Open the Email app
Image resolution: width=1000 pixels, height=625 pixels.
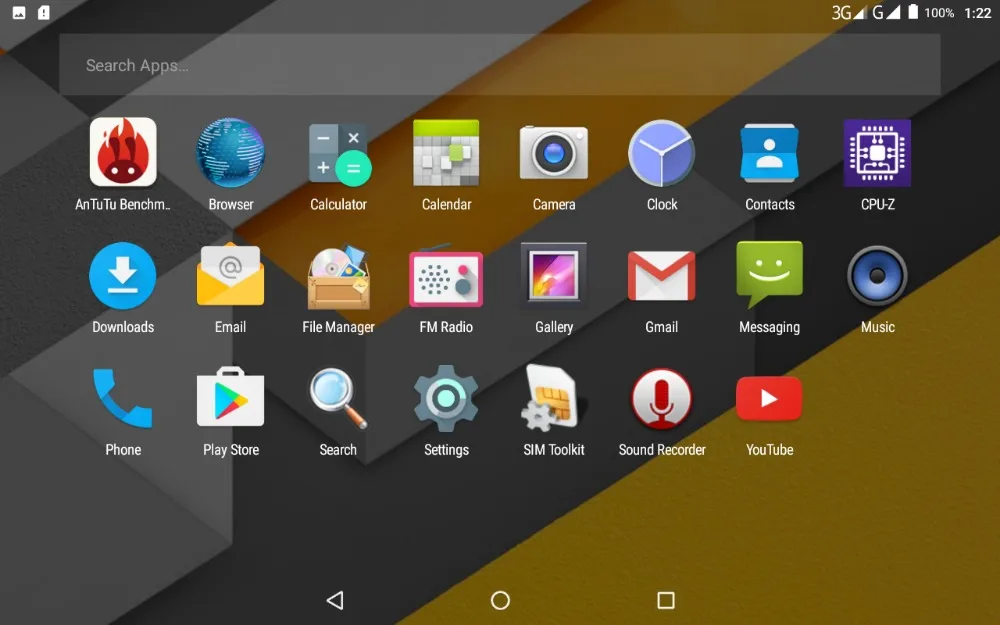[230, 275]
